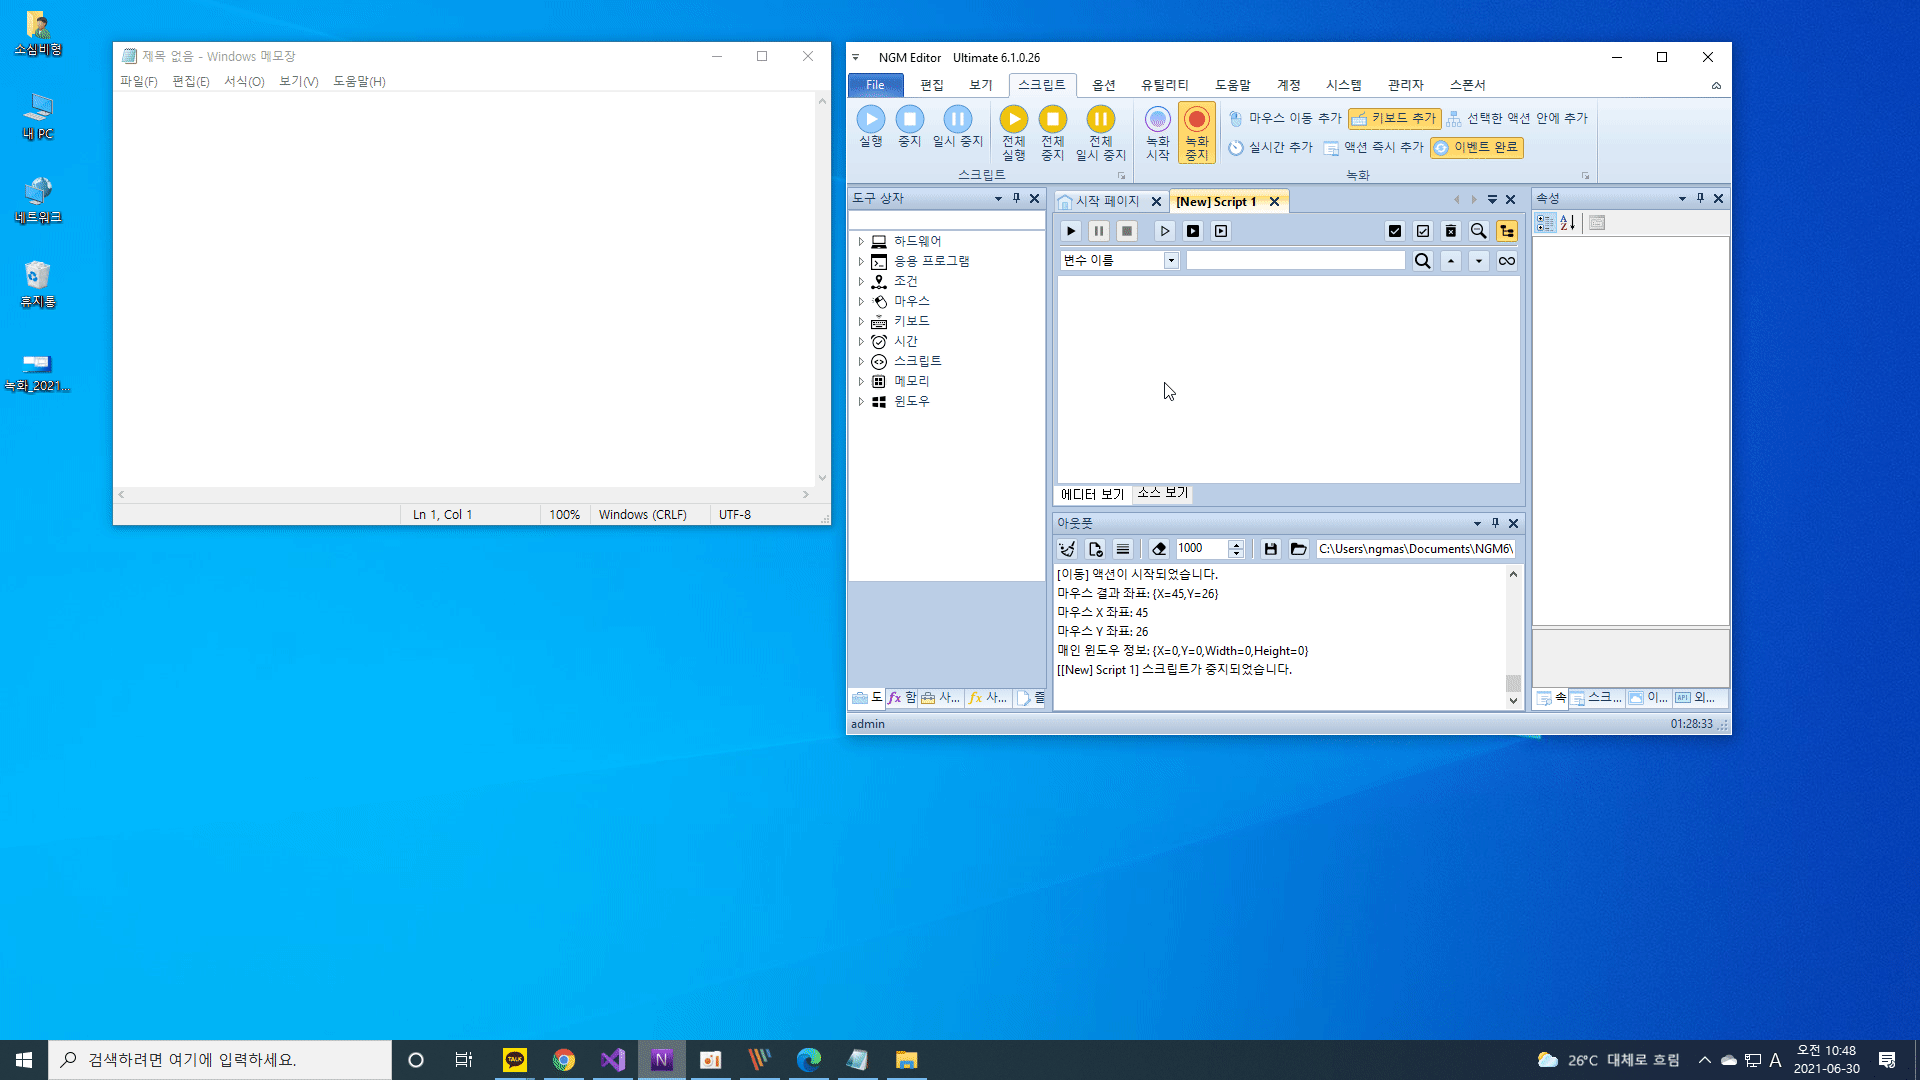
Task: Expand the 조건 tree node
Action: (861, 281)
